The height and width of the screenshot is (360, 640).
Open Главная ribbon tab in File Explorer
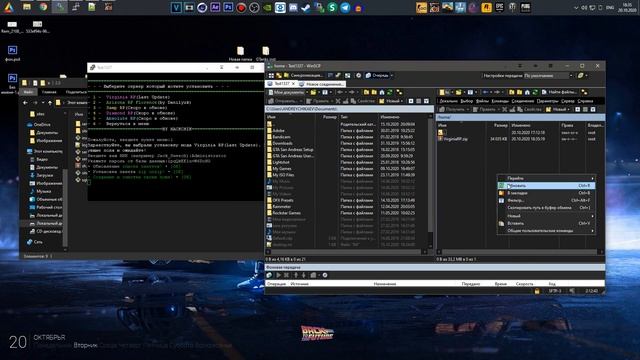pos(49,92)
